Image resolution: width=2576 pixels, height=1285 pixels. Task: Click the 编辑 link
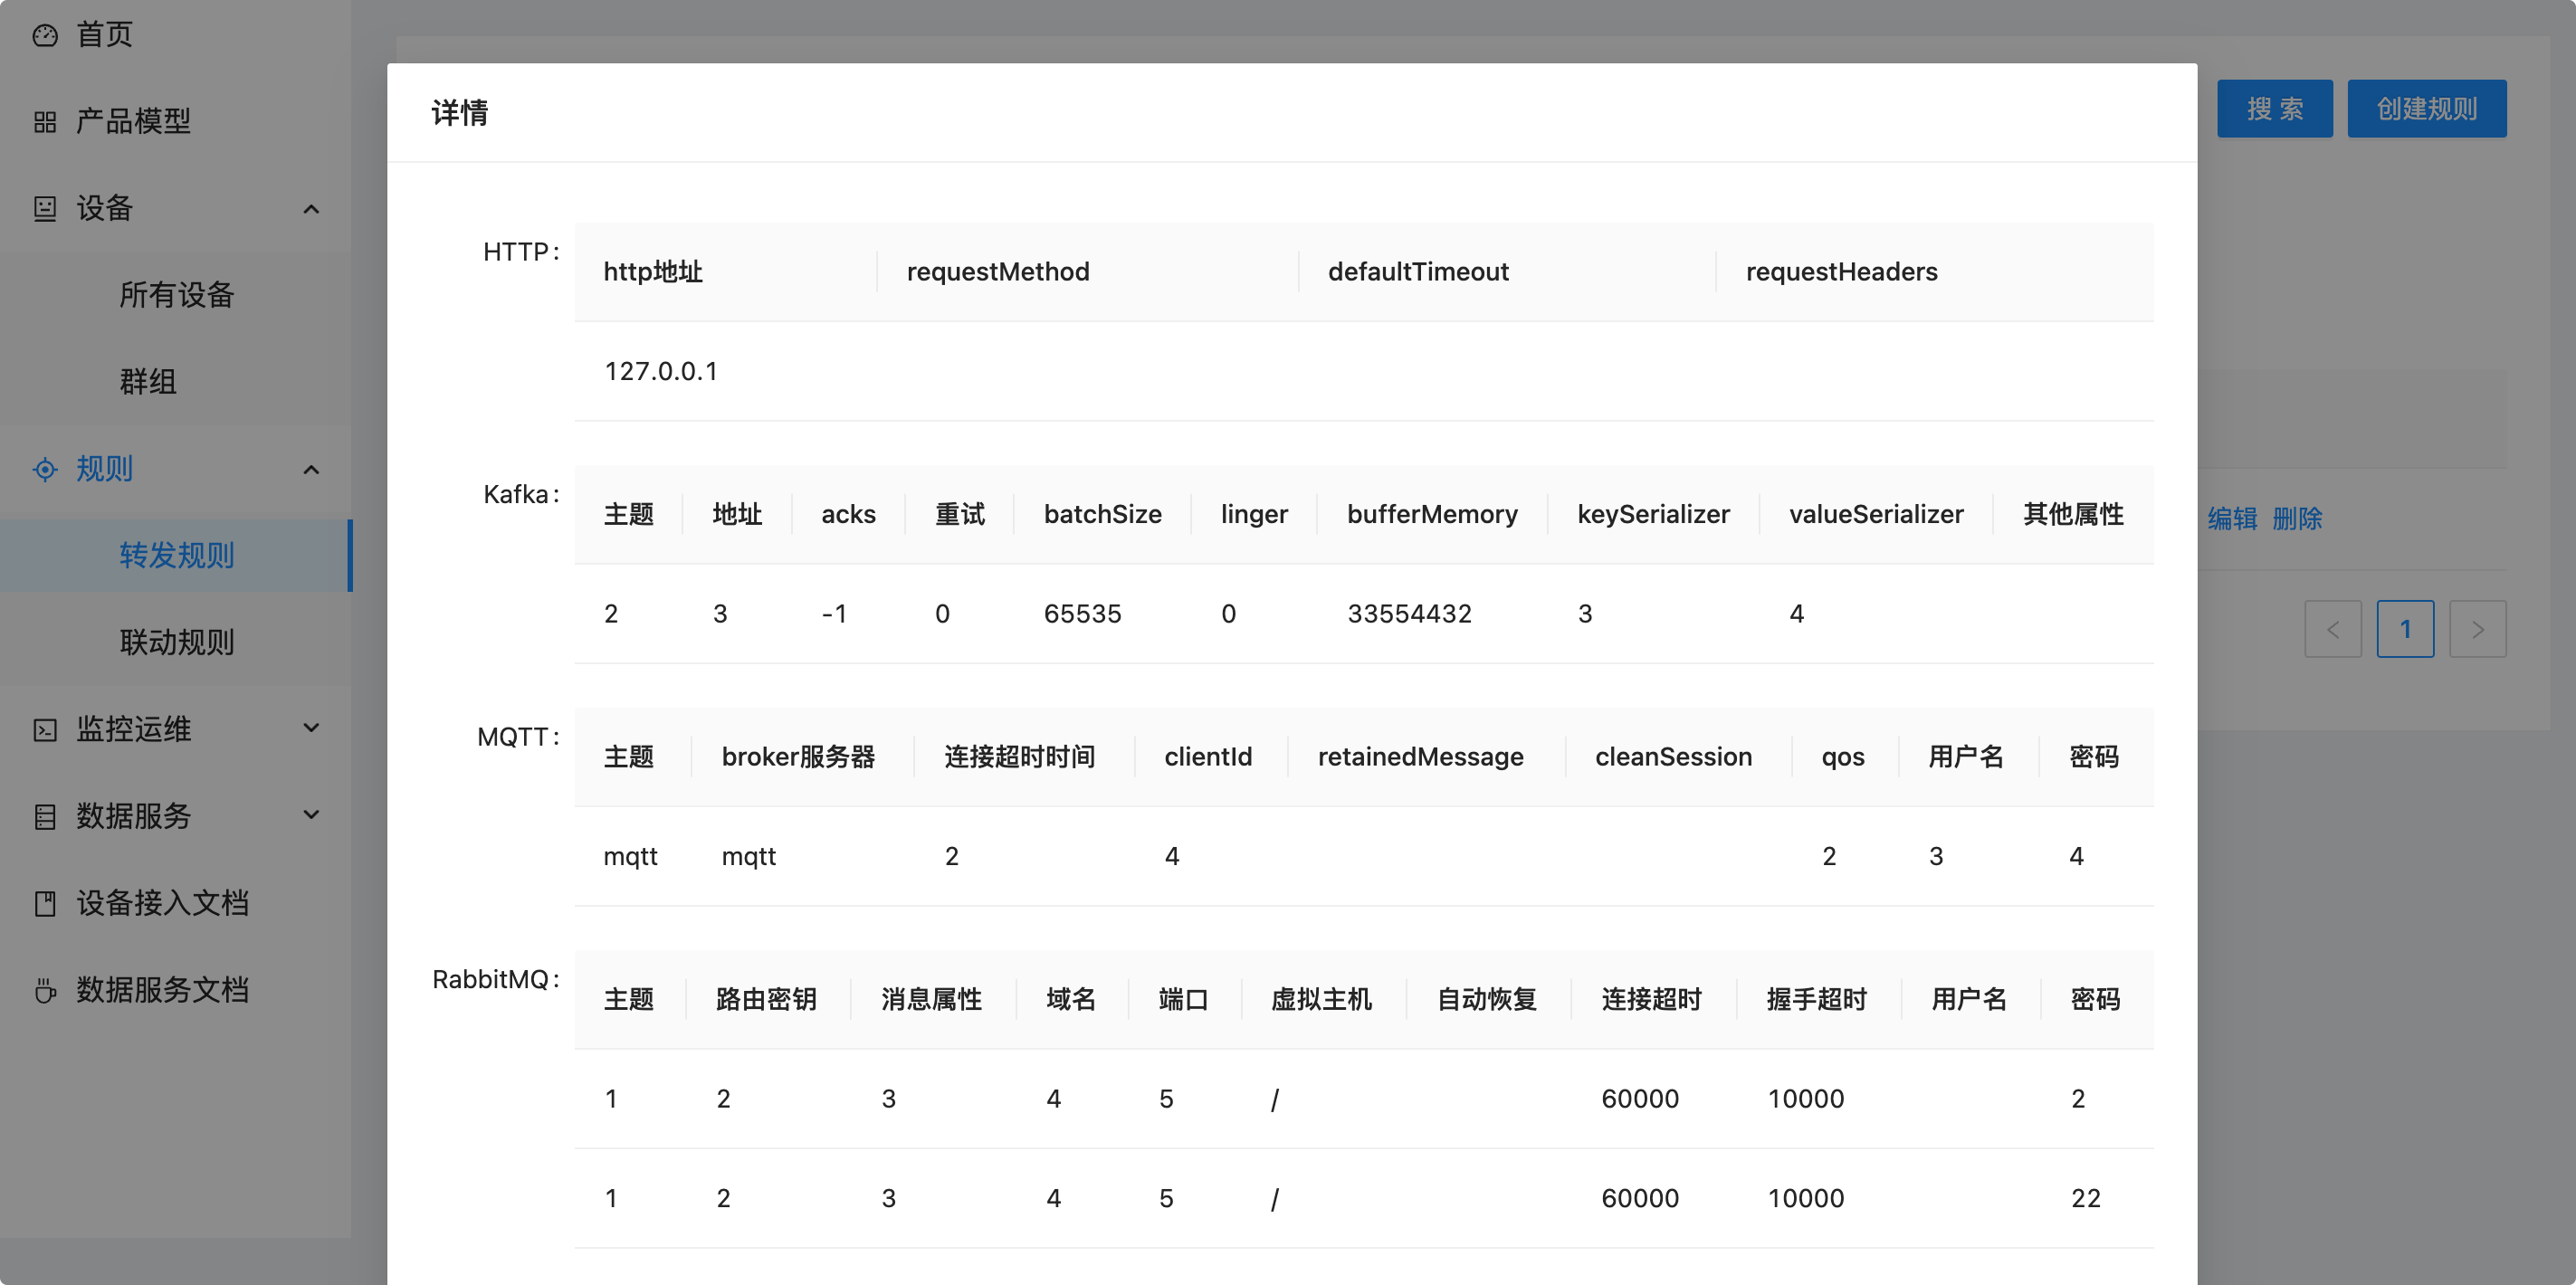[2232, 518]
